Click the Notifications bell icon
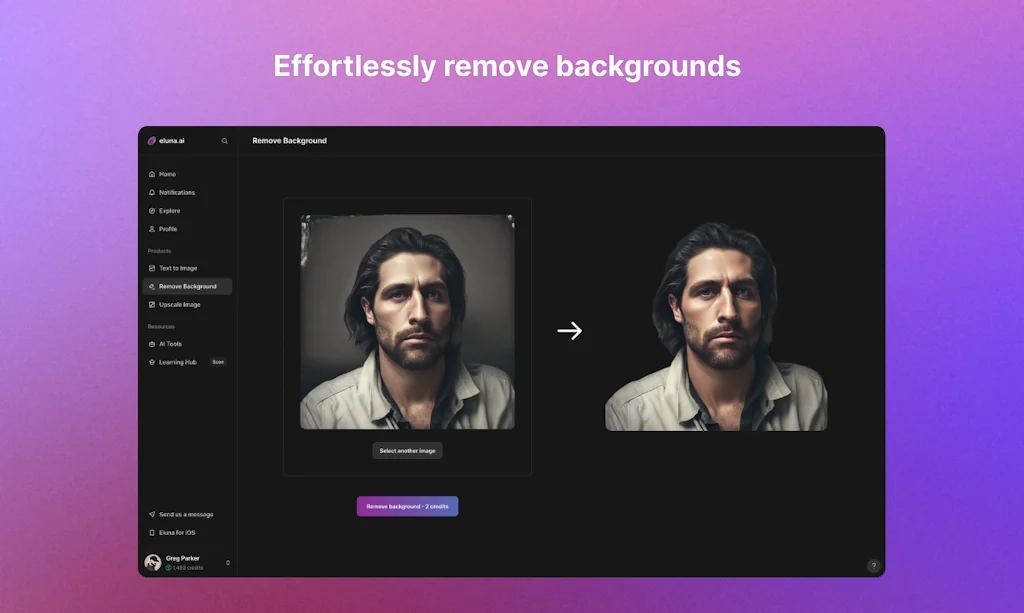The image size is (1024, 613). [x=152, y=192]
